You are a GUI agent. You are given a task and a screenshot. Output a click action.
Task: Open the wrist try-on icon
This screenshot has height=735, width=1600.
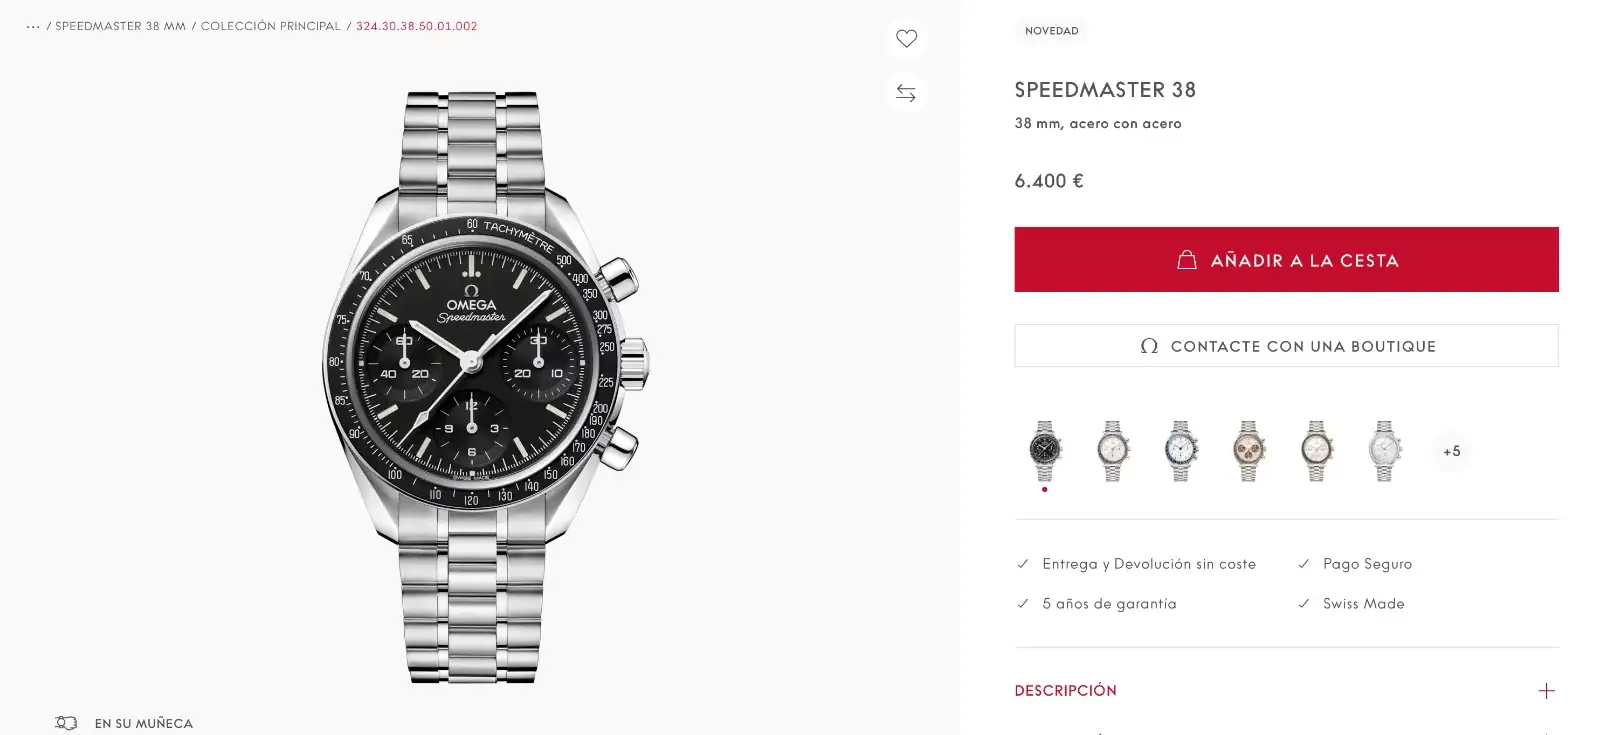pos(66,723)
